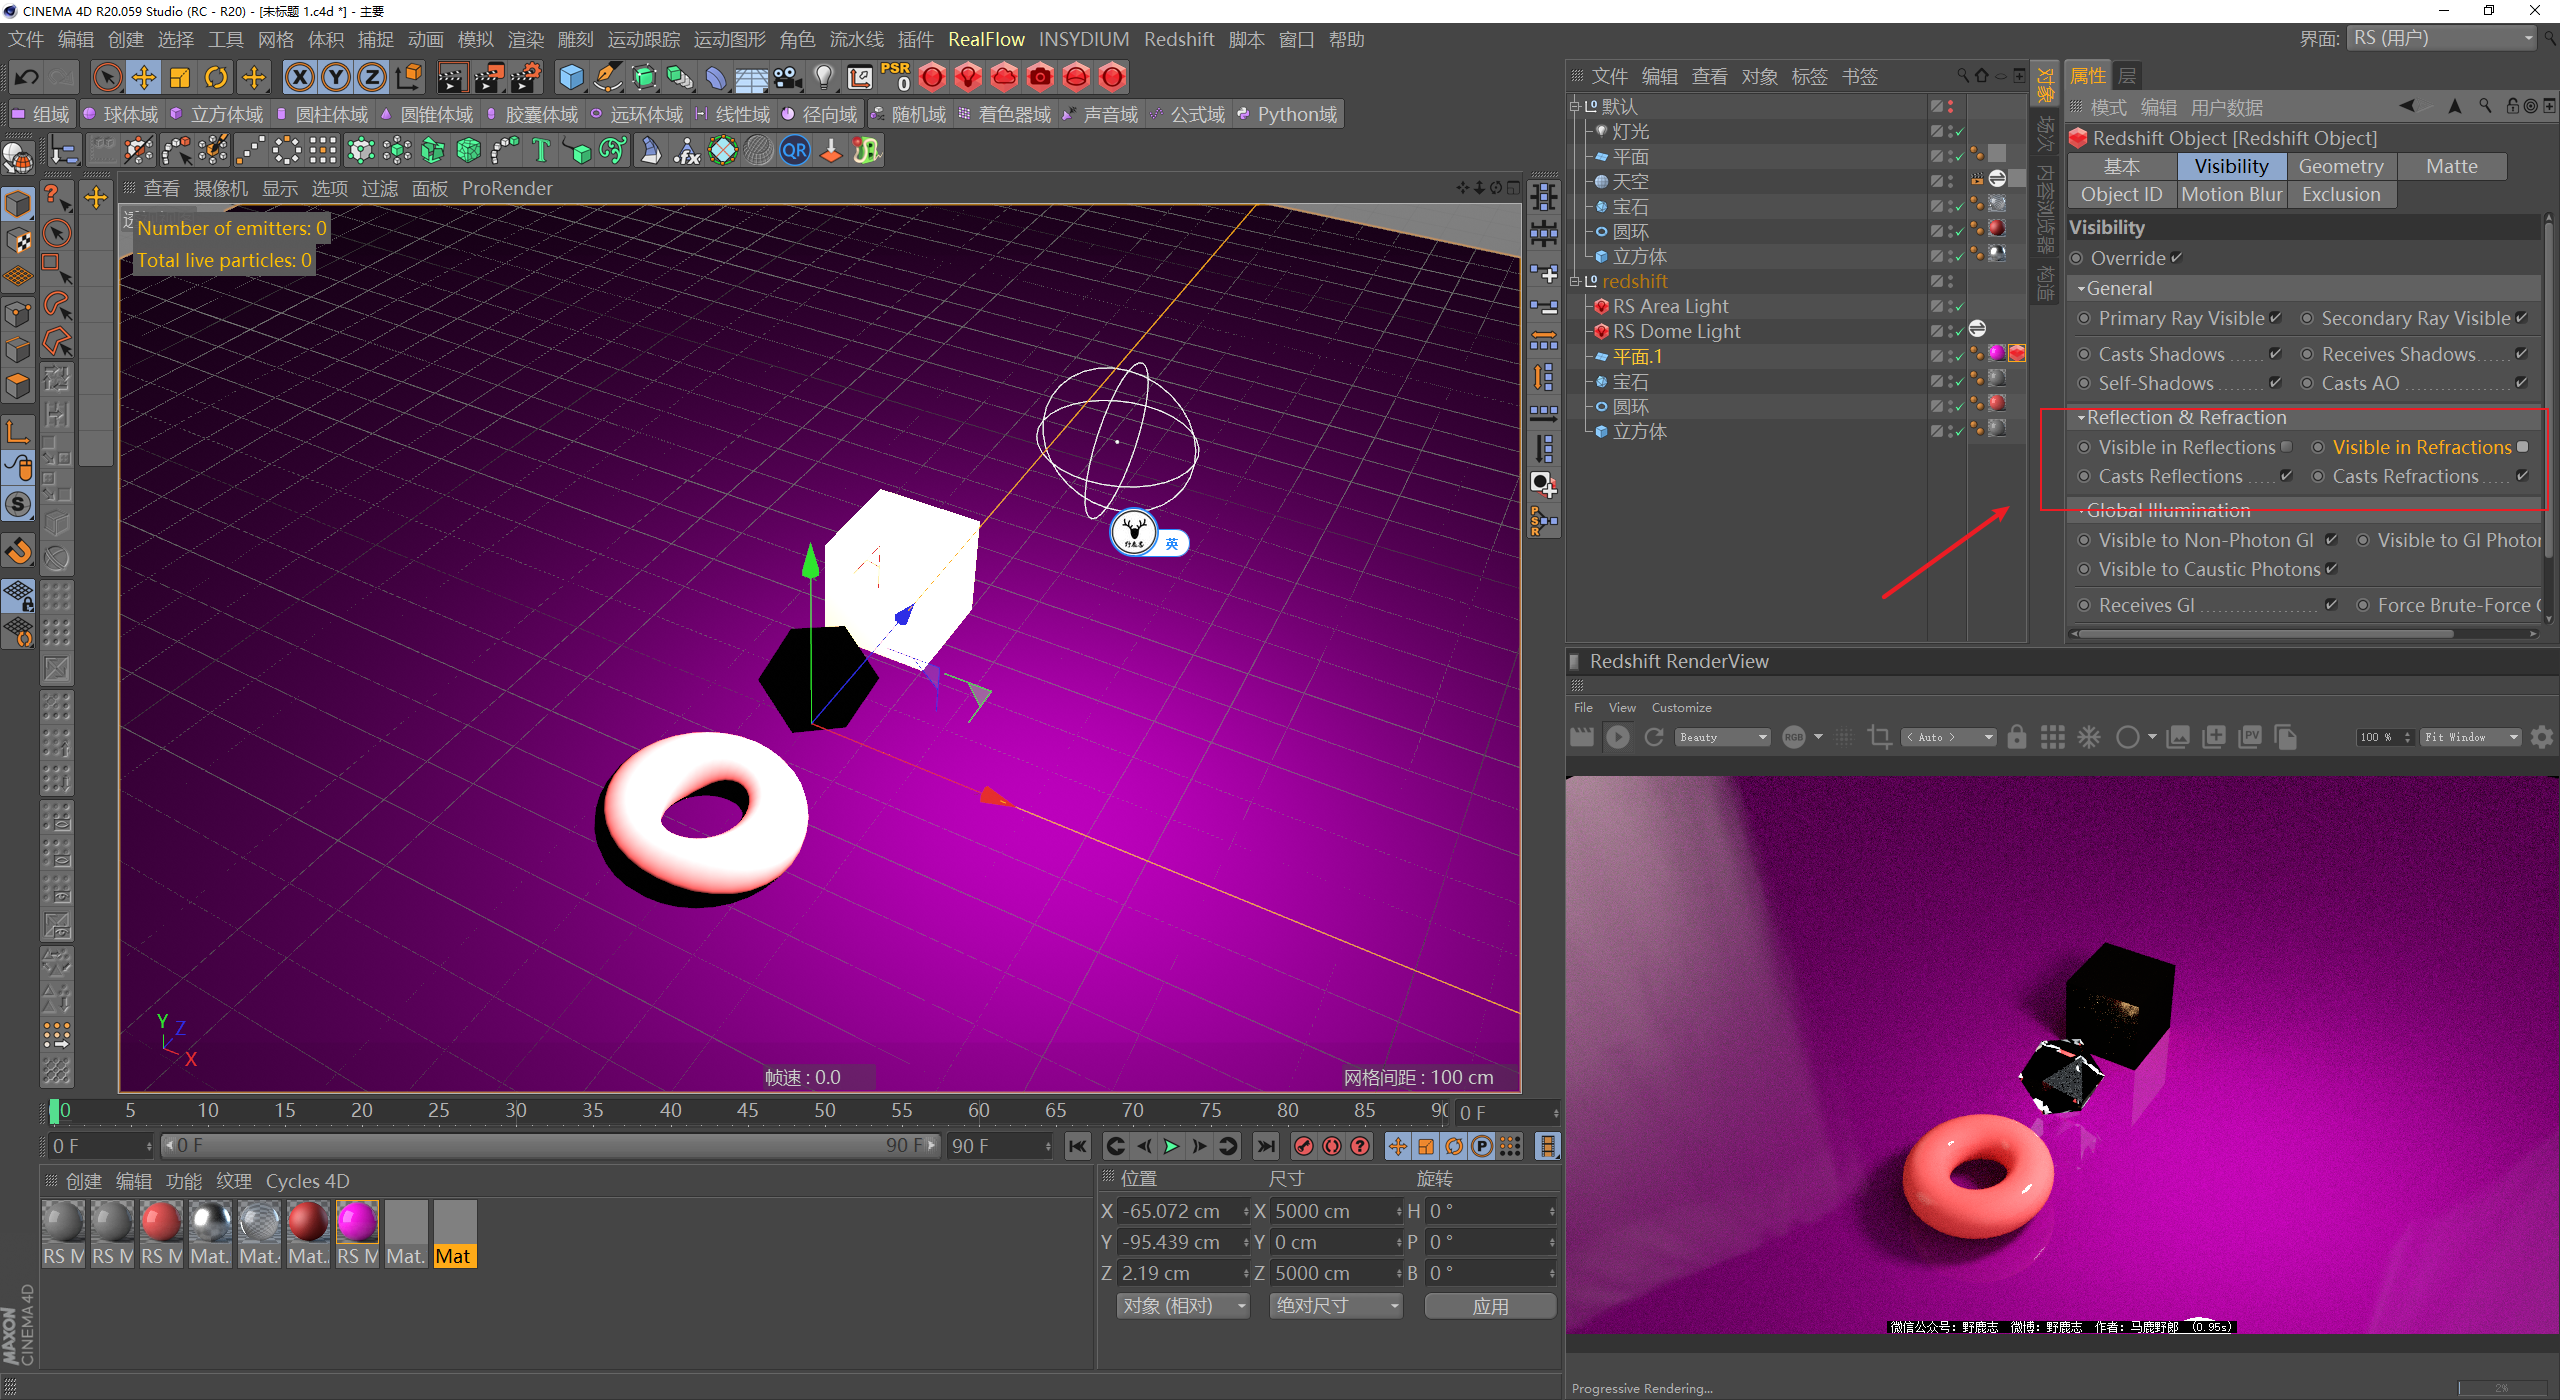2560x1400 pixels.
Task: Toggle the Override checkbox
Action: click(2177, 258)
